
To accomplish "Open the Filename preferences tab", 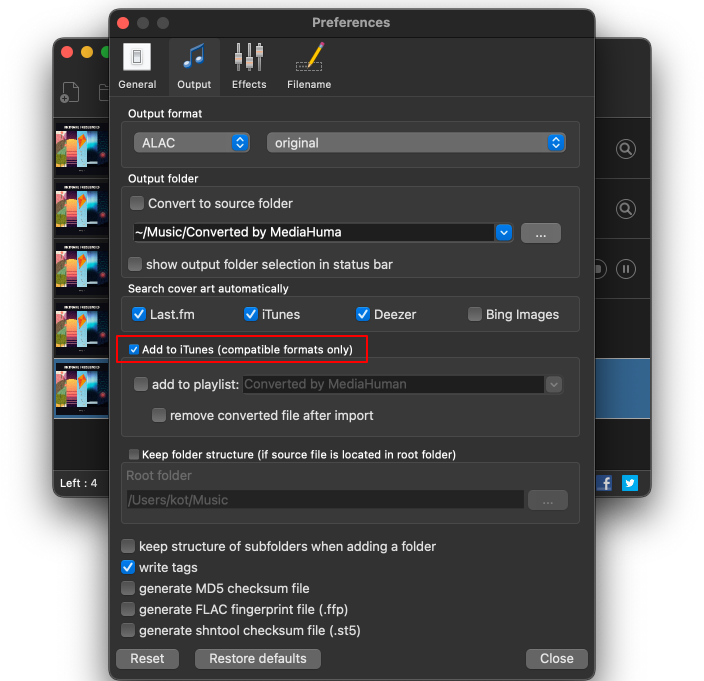I will (309, 66).
